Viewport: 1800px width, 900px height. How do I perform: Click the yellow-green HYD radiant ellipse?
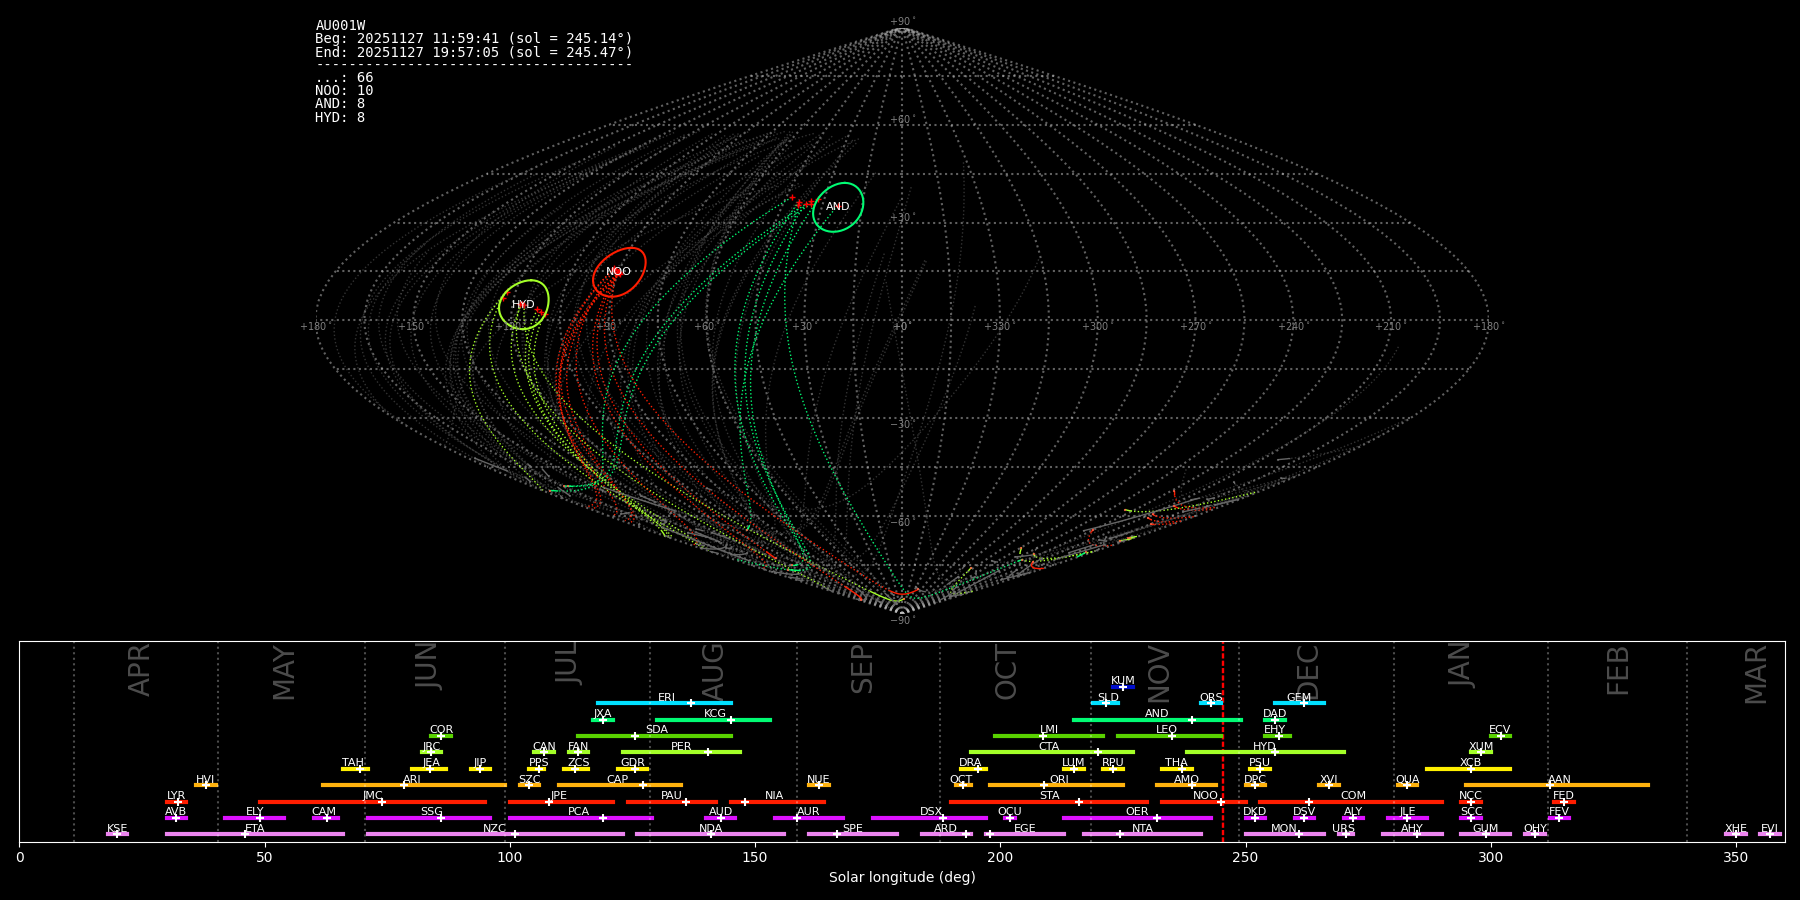pos(523,305)
